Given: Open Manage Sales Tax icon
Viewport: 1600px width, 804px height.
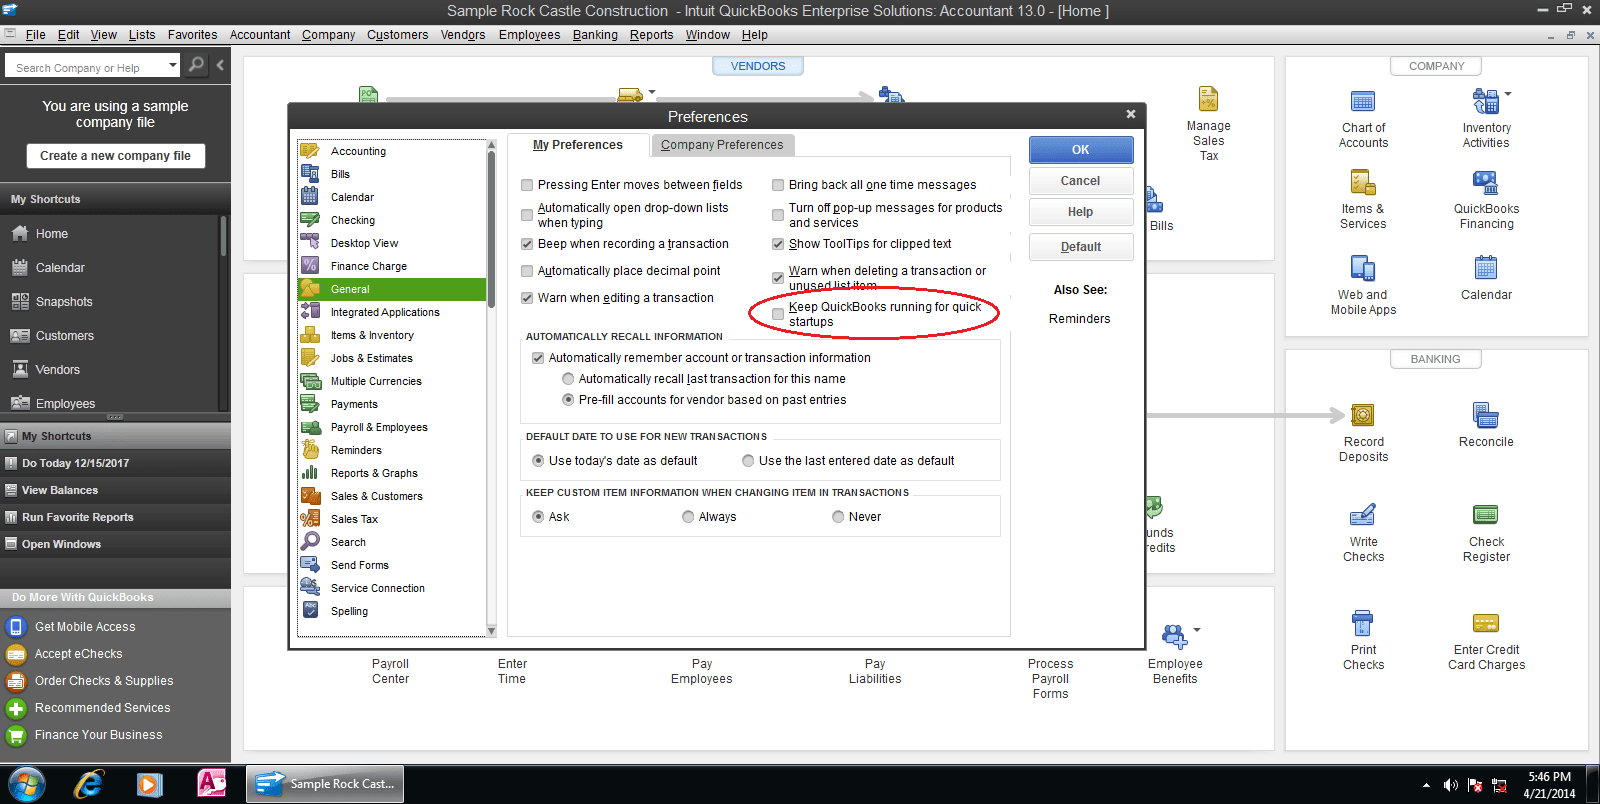Looking at the screenshot, I should click(x=1208, y=99).
